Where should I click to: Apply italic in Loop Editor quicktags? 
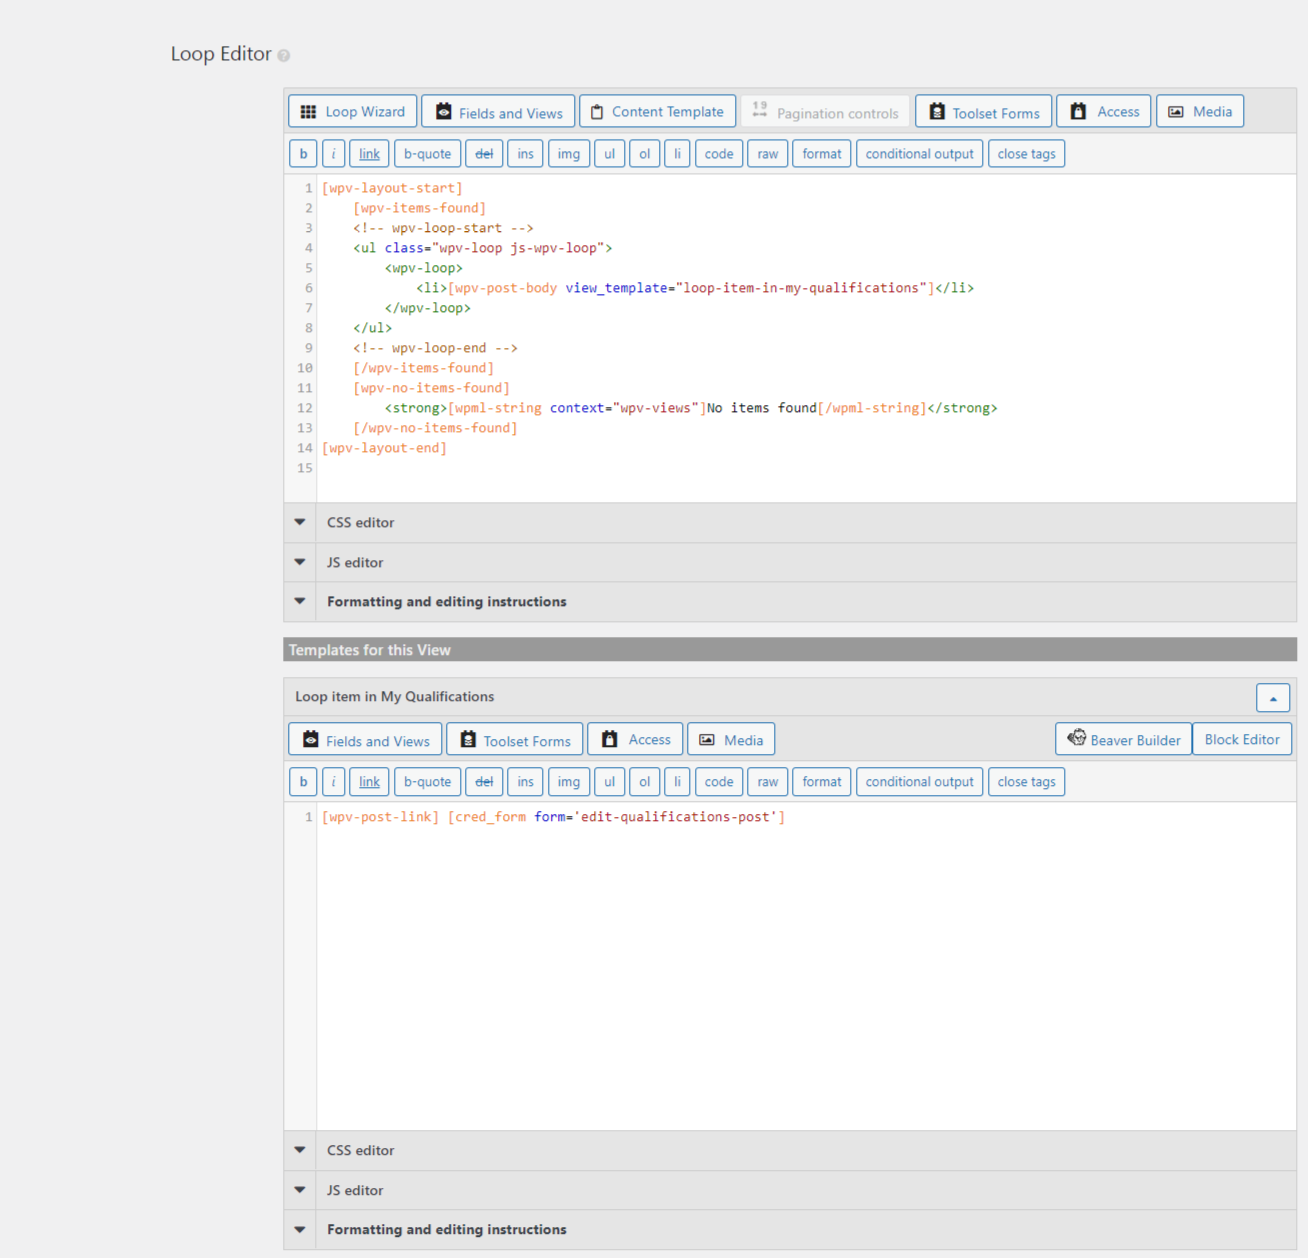click(334, 154)
